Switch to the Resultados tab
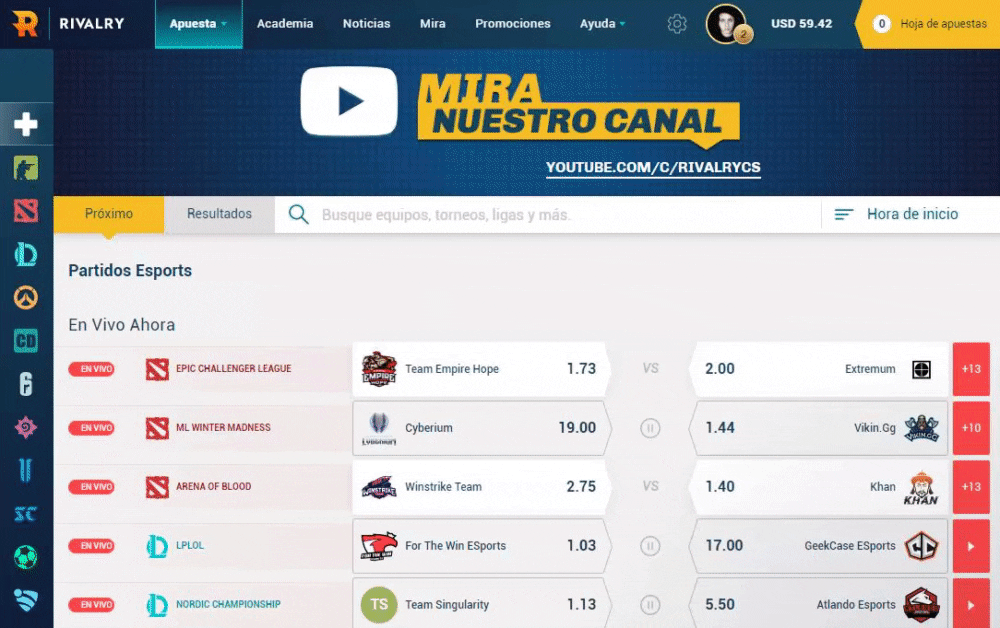The height and width of the screenshot is (628, 1000). click(219, 214)
